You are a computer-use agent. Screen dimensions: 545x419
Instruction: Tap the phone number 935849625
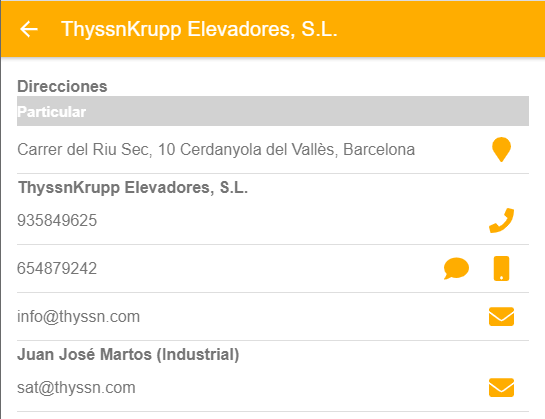(x=57, y=220)
